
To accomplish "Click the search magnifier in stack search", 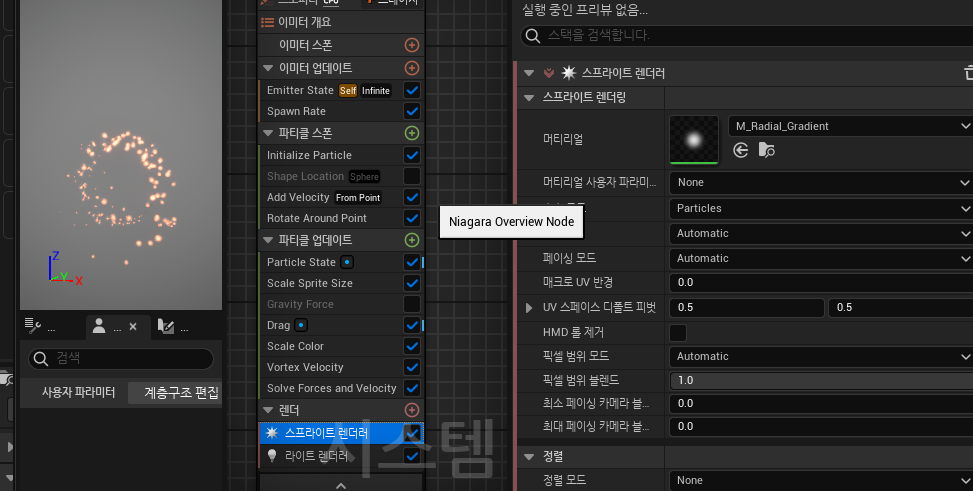I will [532, 35].
